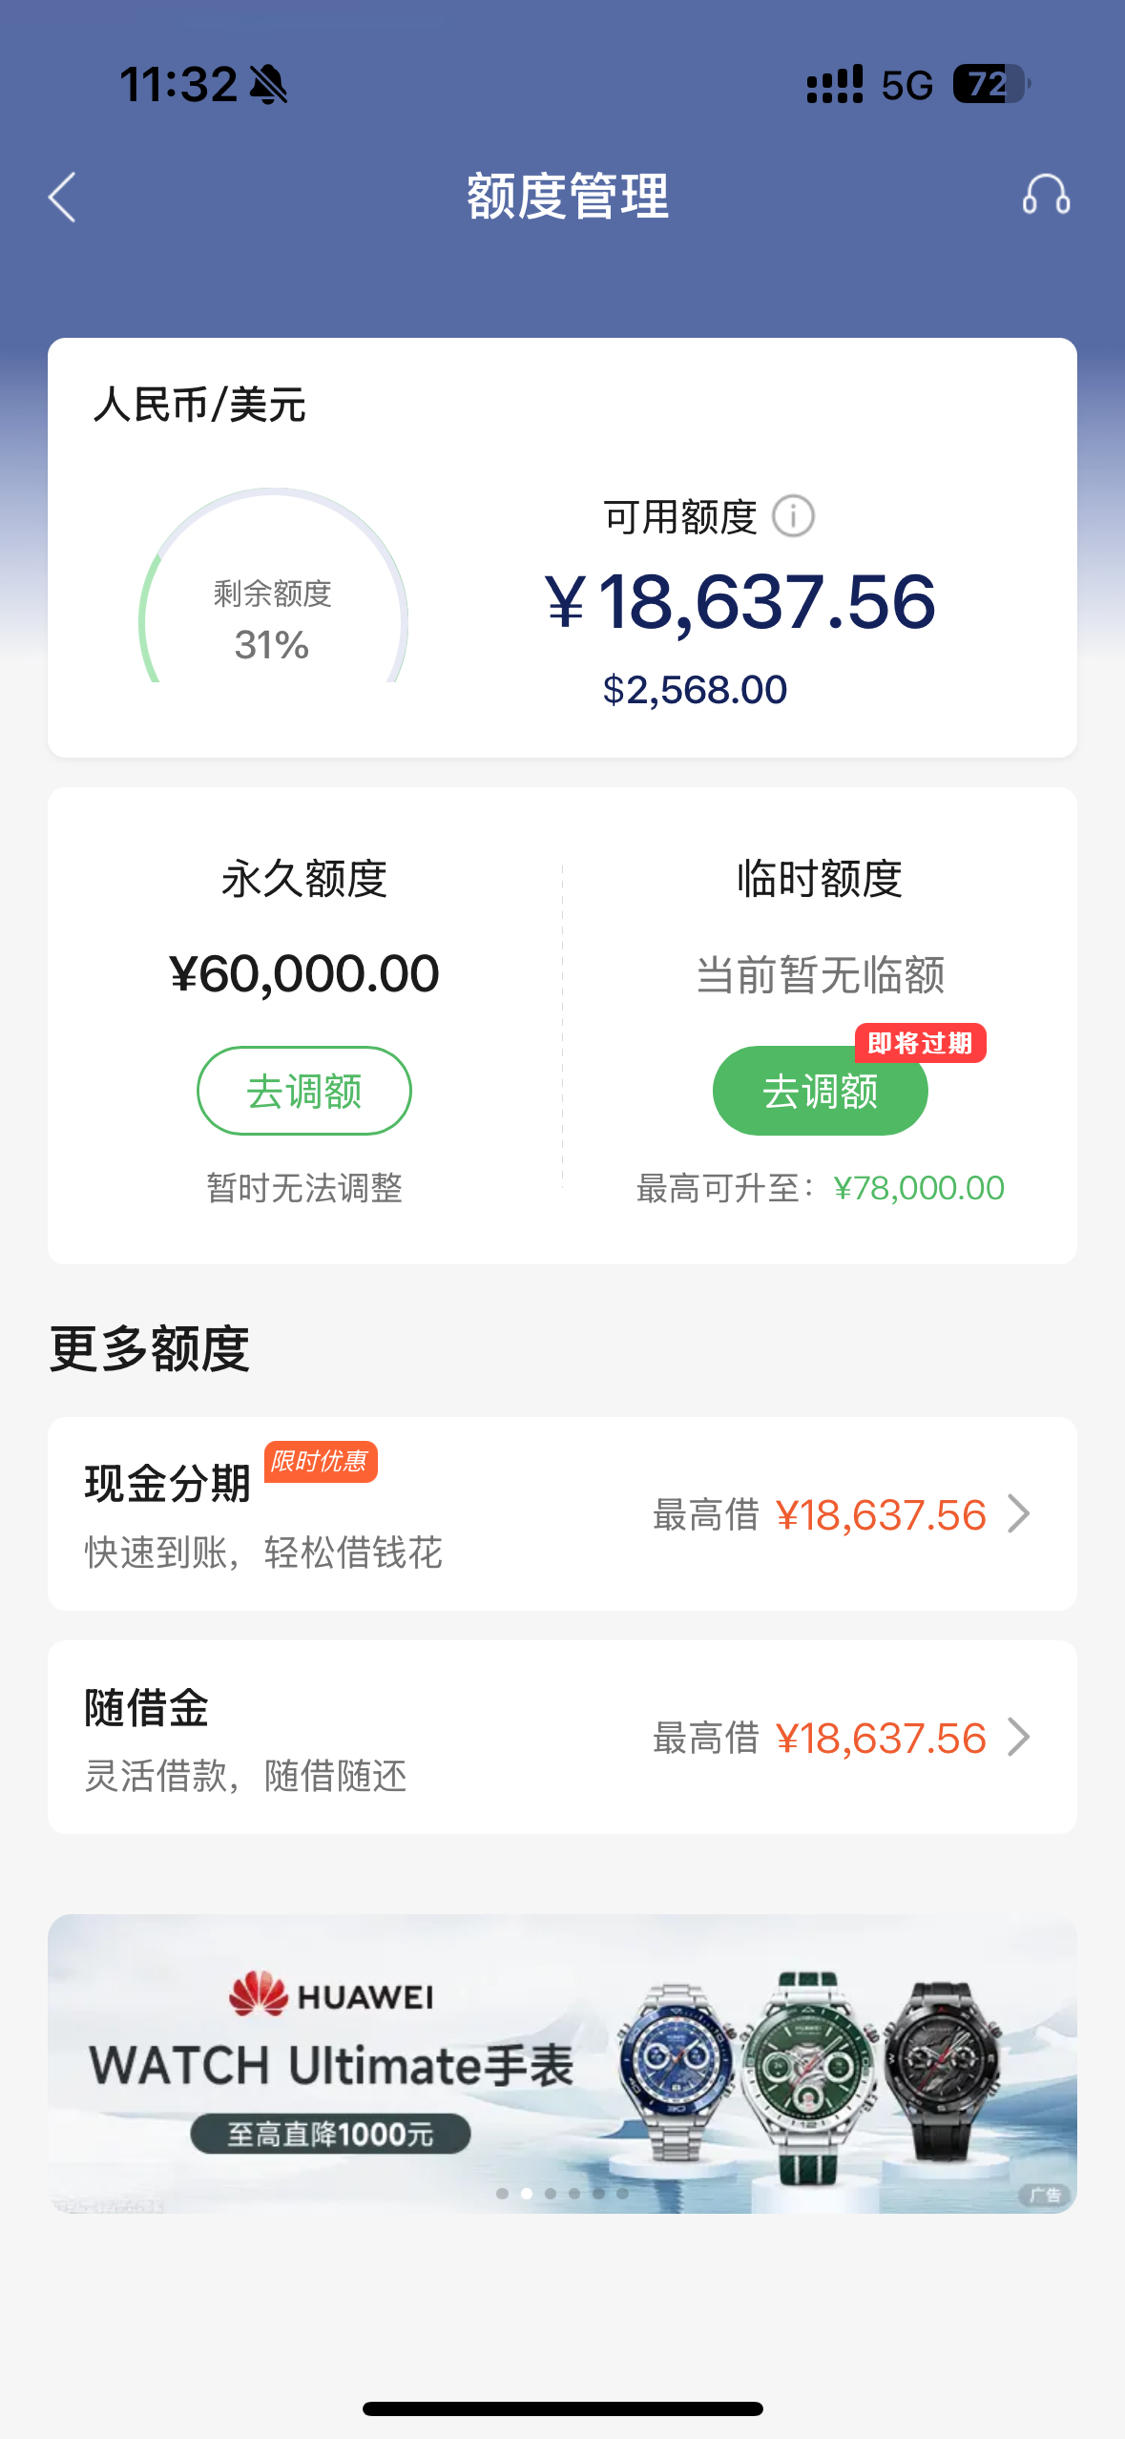The image size is (1125, 2439).
Task: Tap the silent bell status icon
Action: coord(268,85)
